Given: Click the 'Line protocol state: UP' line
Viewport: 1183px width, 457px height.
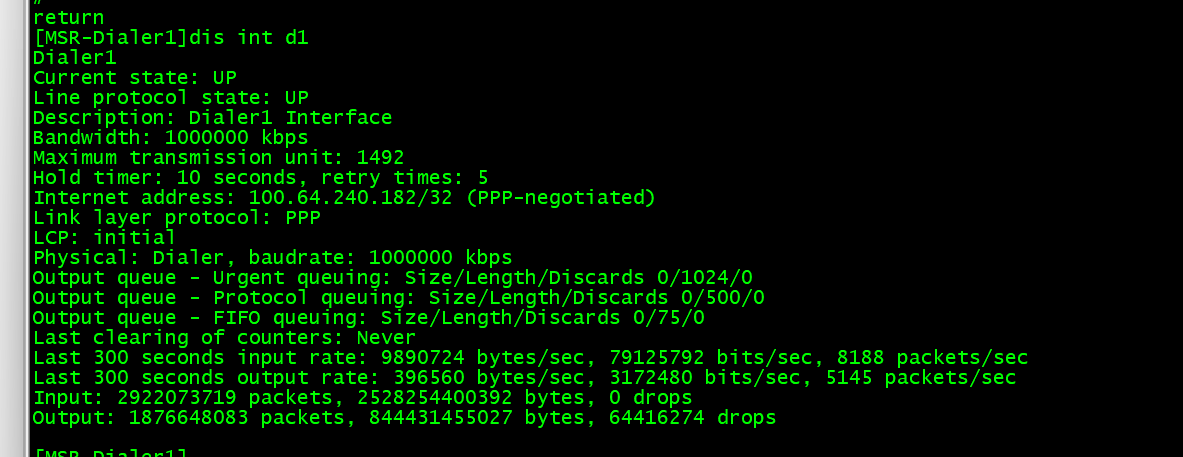Looking at the screenshot, I should 170,97.
